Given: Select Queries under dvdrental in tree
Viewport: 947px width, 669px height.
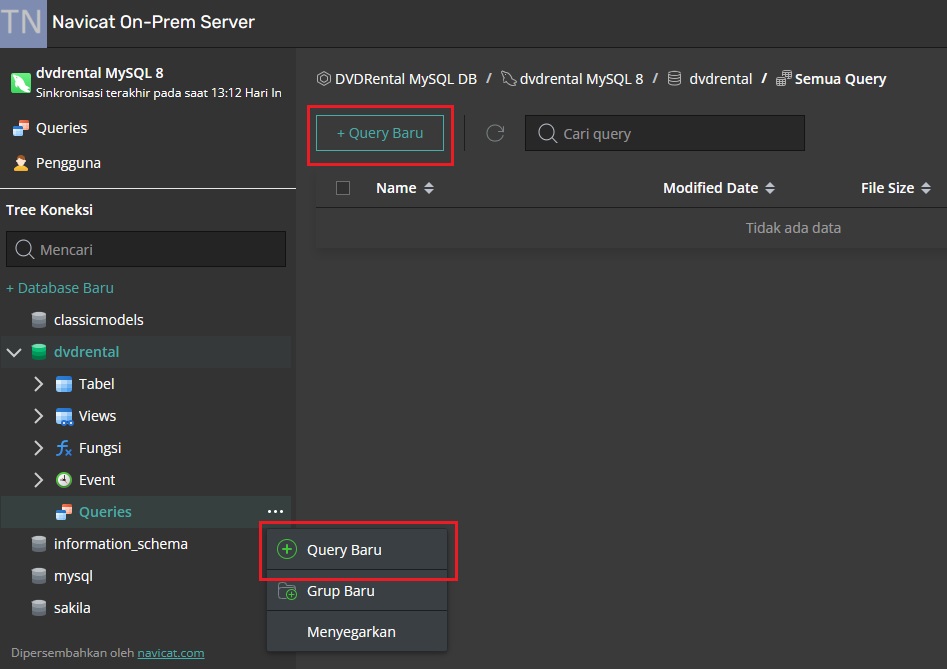Looking at the screenshot, I should [x=105, y=512].
